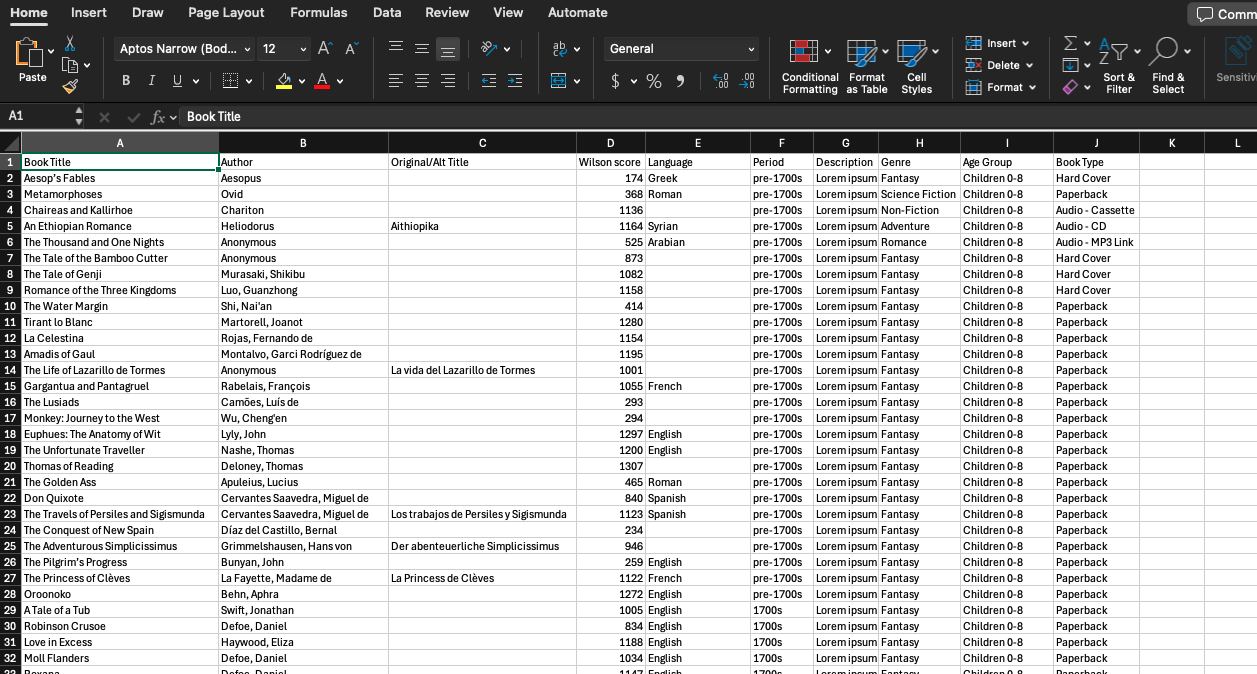The height and width of the screenshot is (674, 1257).
Task: Apply currency dollar format
Action: coord(615,81)
